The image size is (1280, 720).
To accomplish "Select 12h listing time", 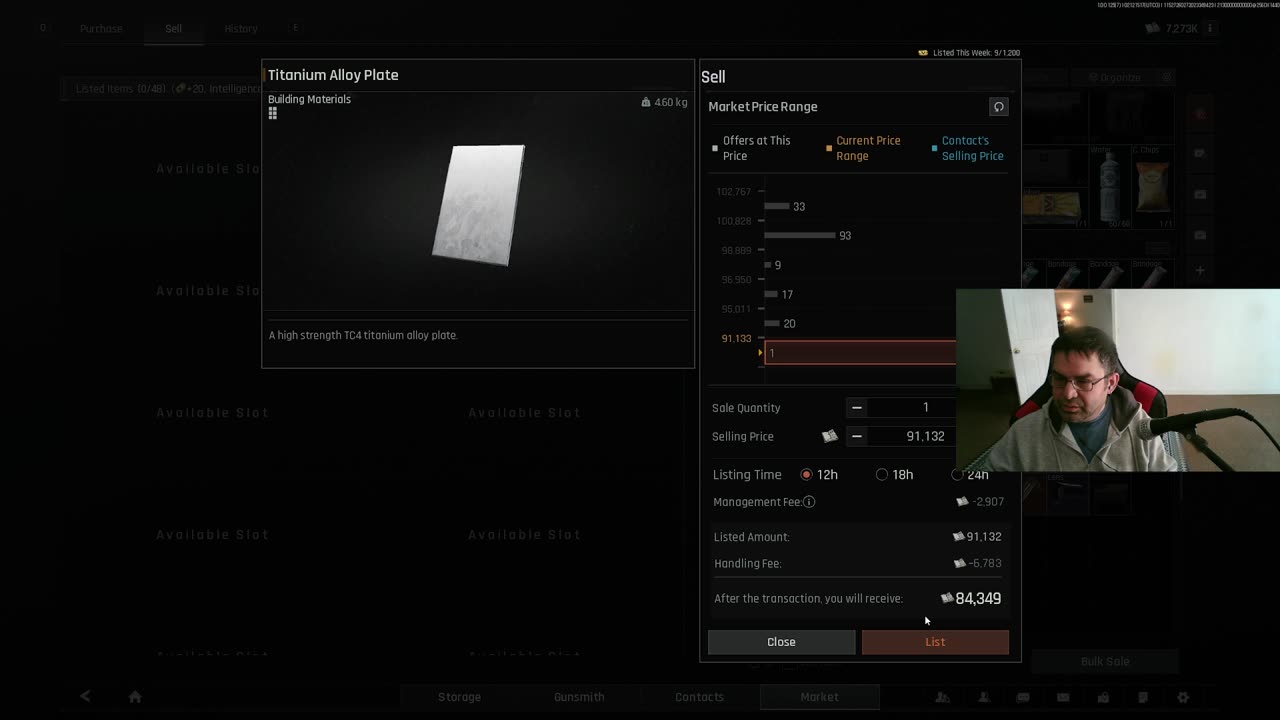I will point(806,475).
